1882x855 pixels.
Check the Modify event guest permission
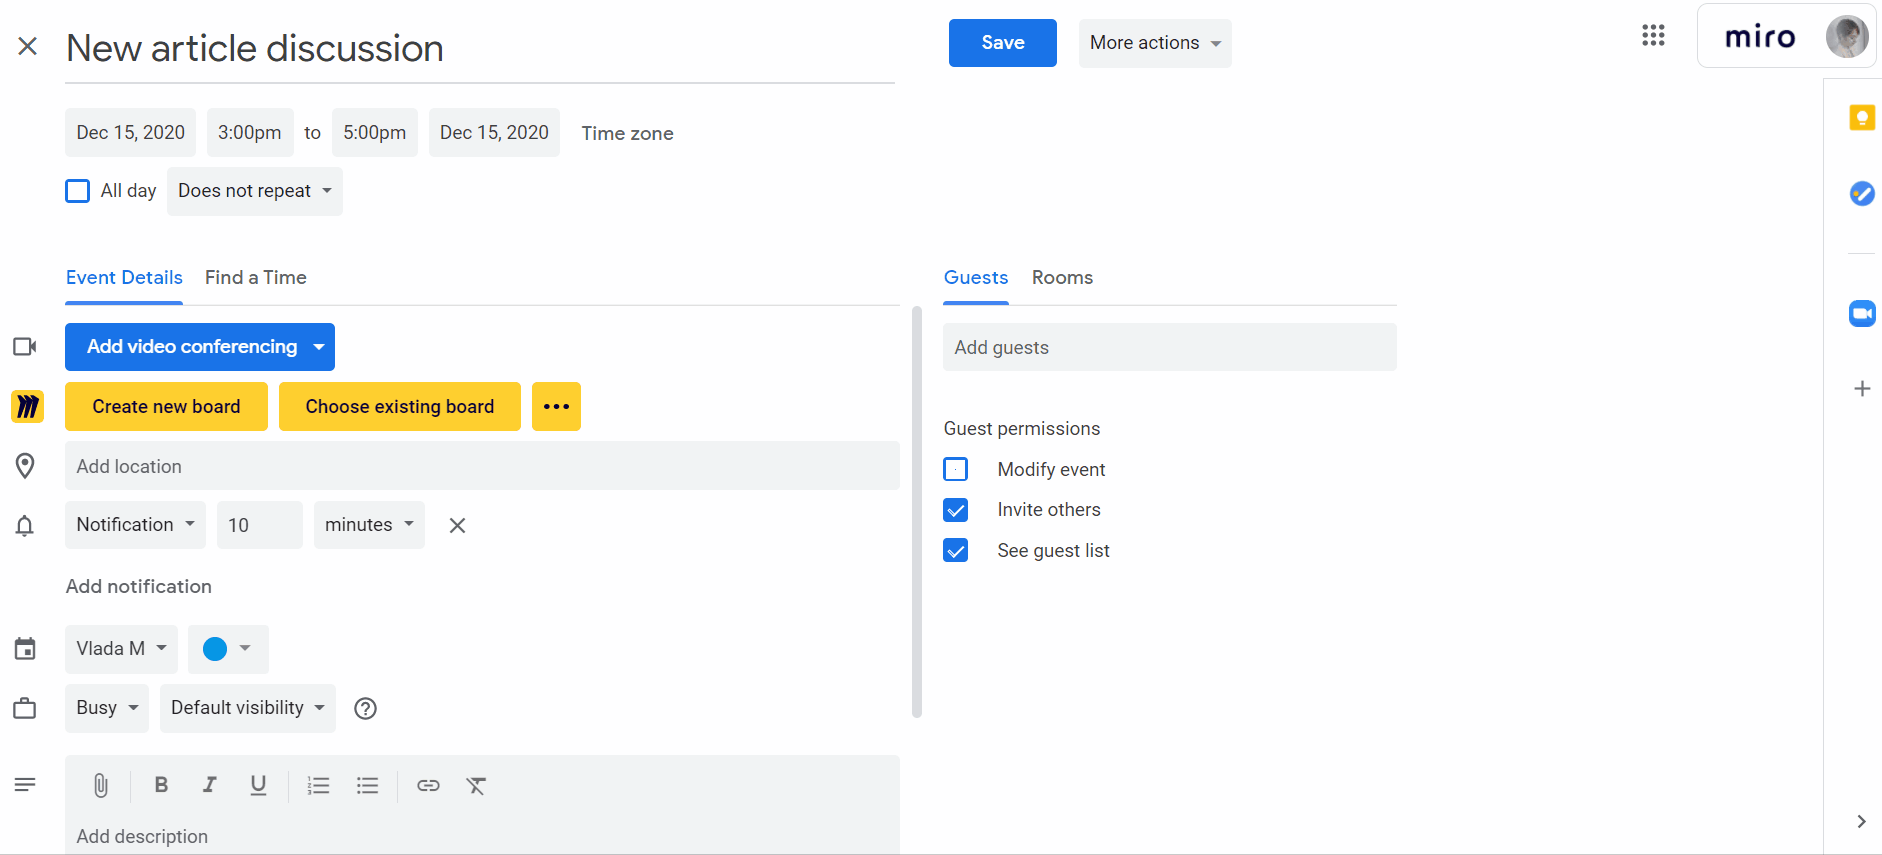point(956,469)
